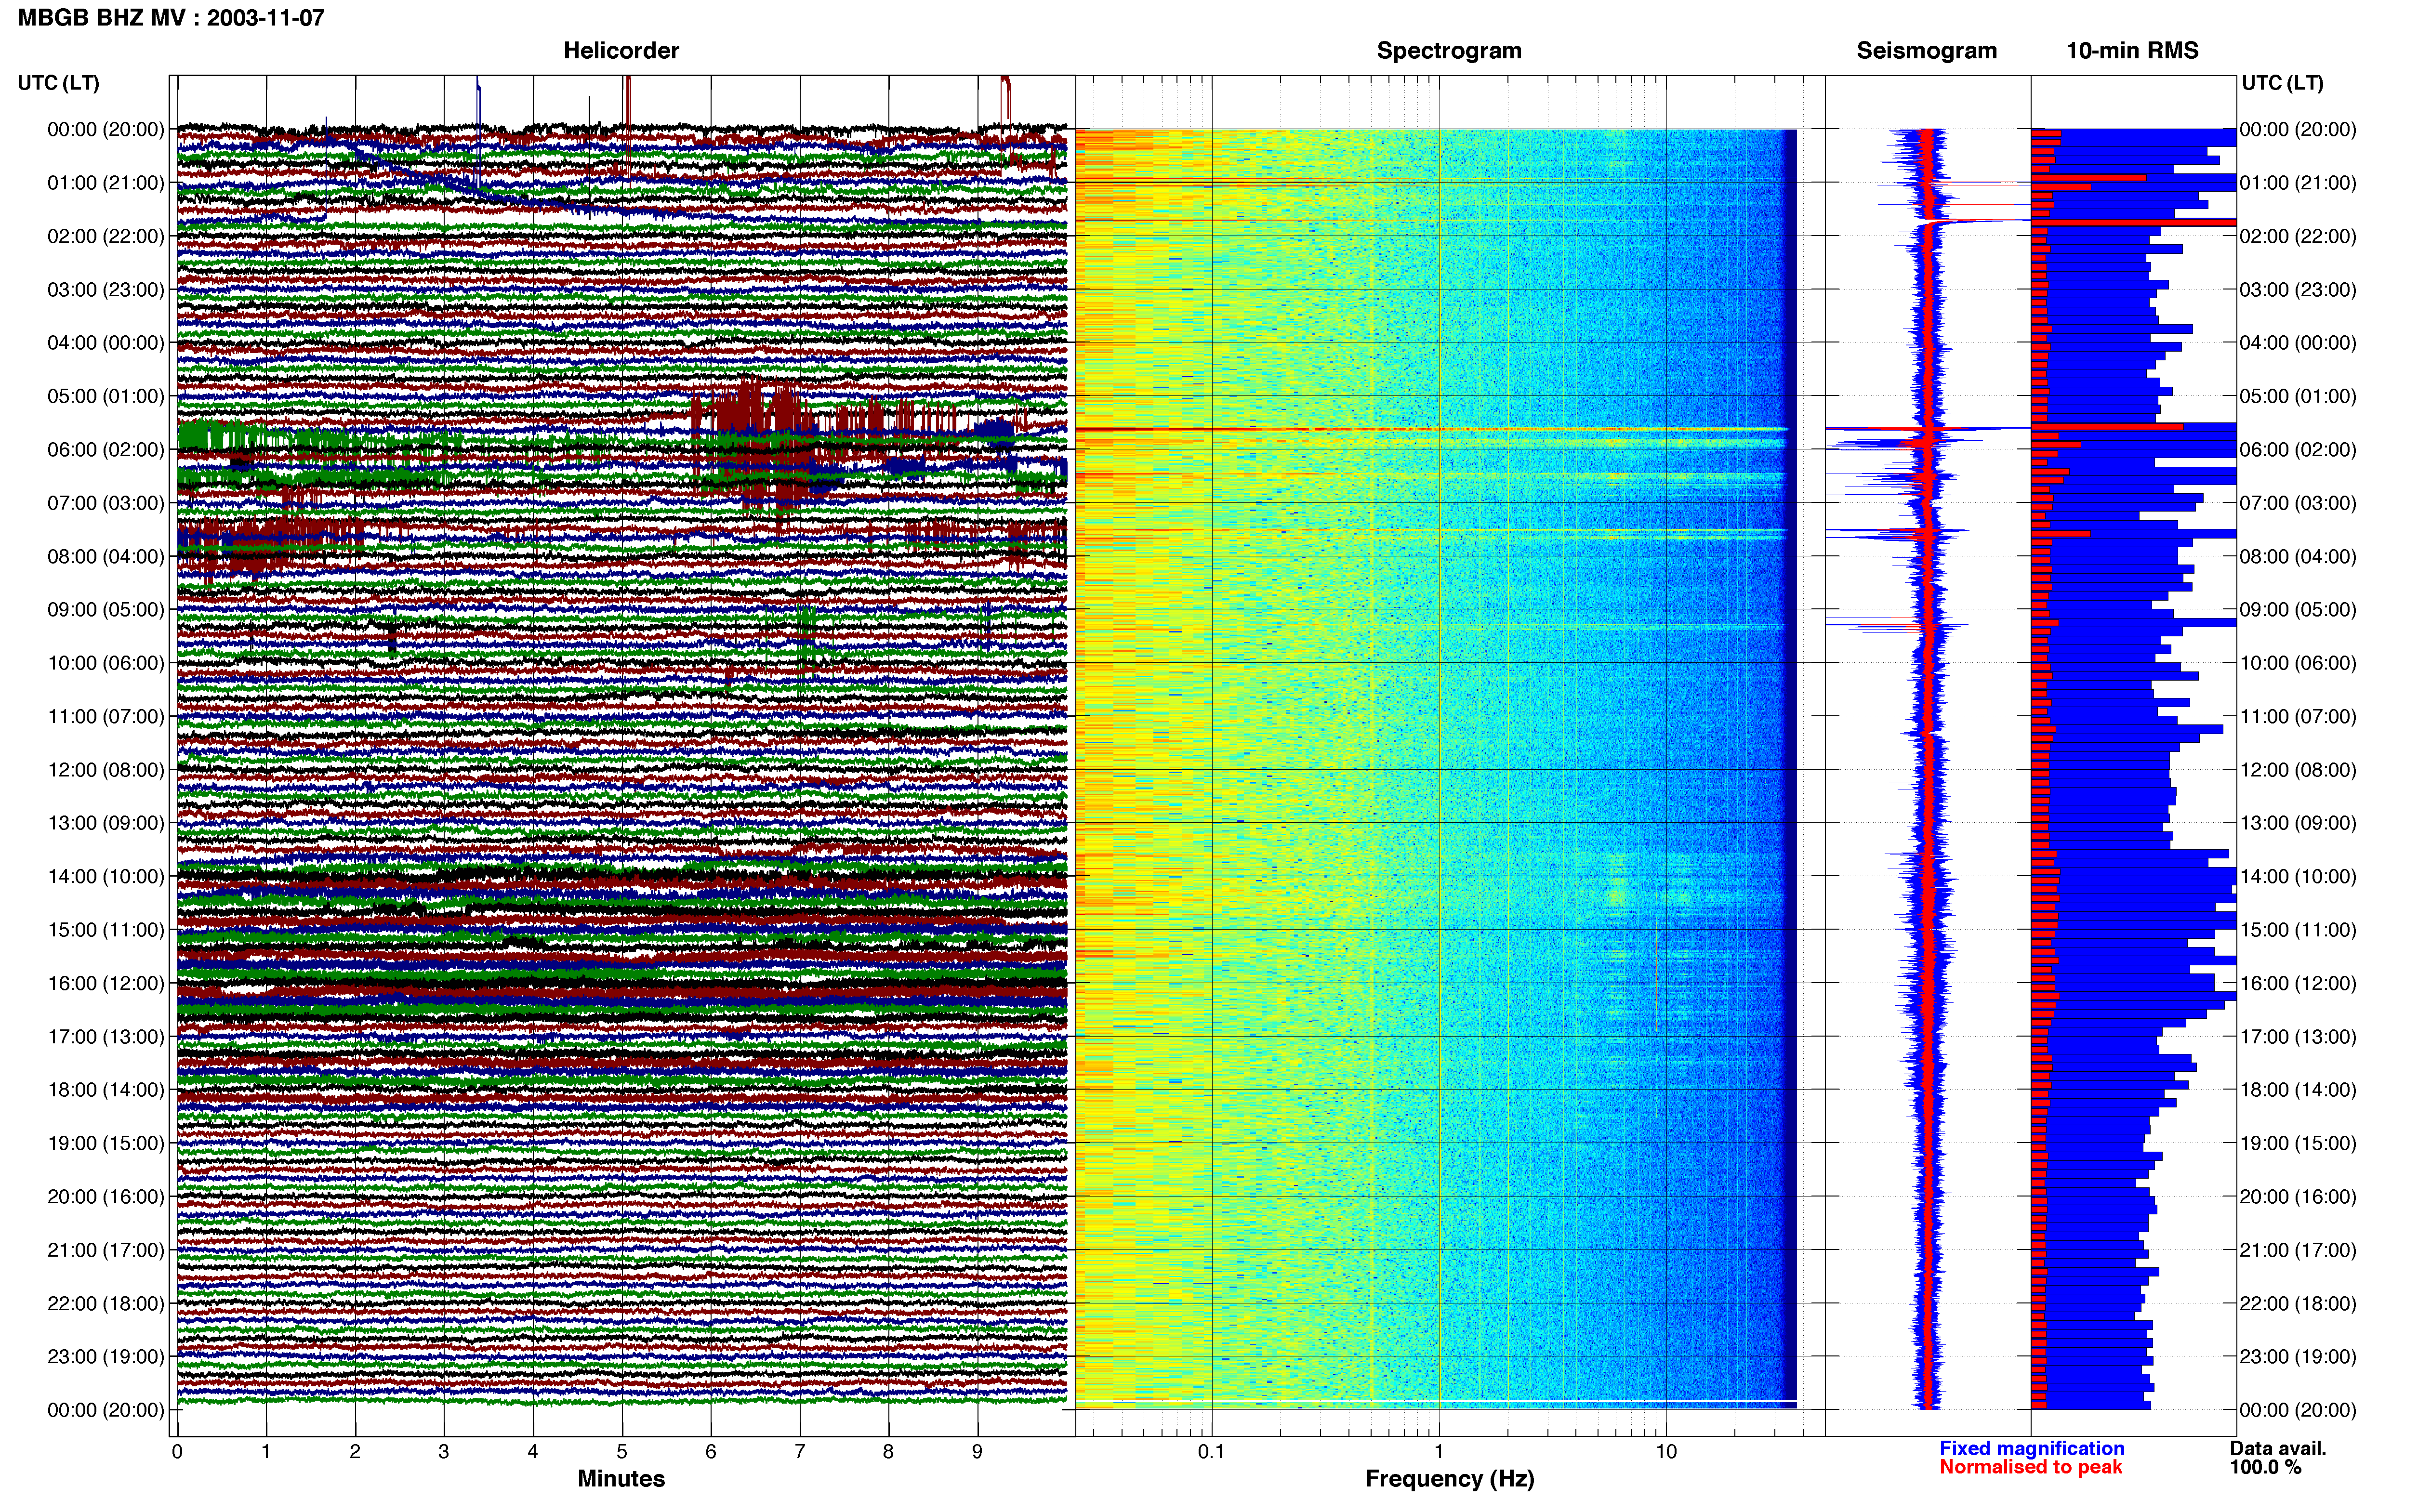
Task: Click the left '04:00 (00:00)' time label
Action: (x=106, y=343)
